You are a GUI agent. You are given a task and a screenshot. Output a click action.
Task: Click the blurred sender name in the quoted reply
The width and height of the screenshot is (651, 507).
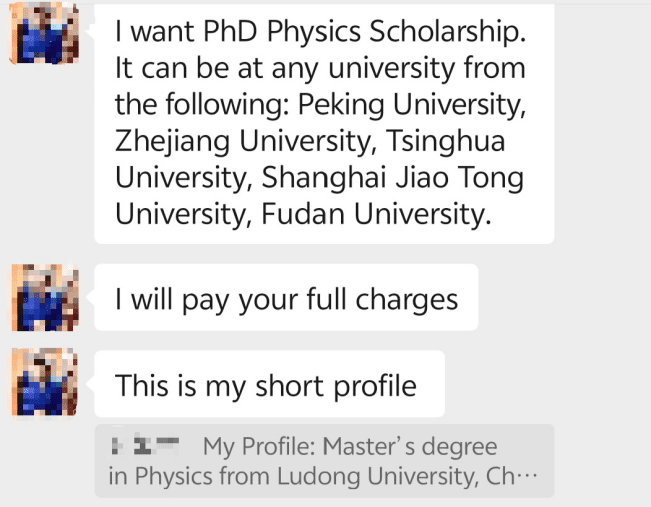pos(145,445)
